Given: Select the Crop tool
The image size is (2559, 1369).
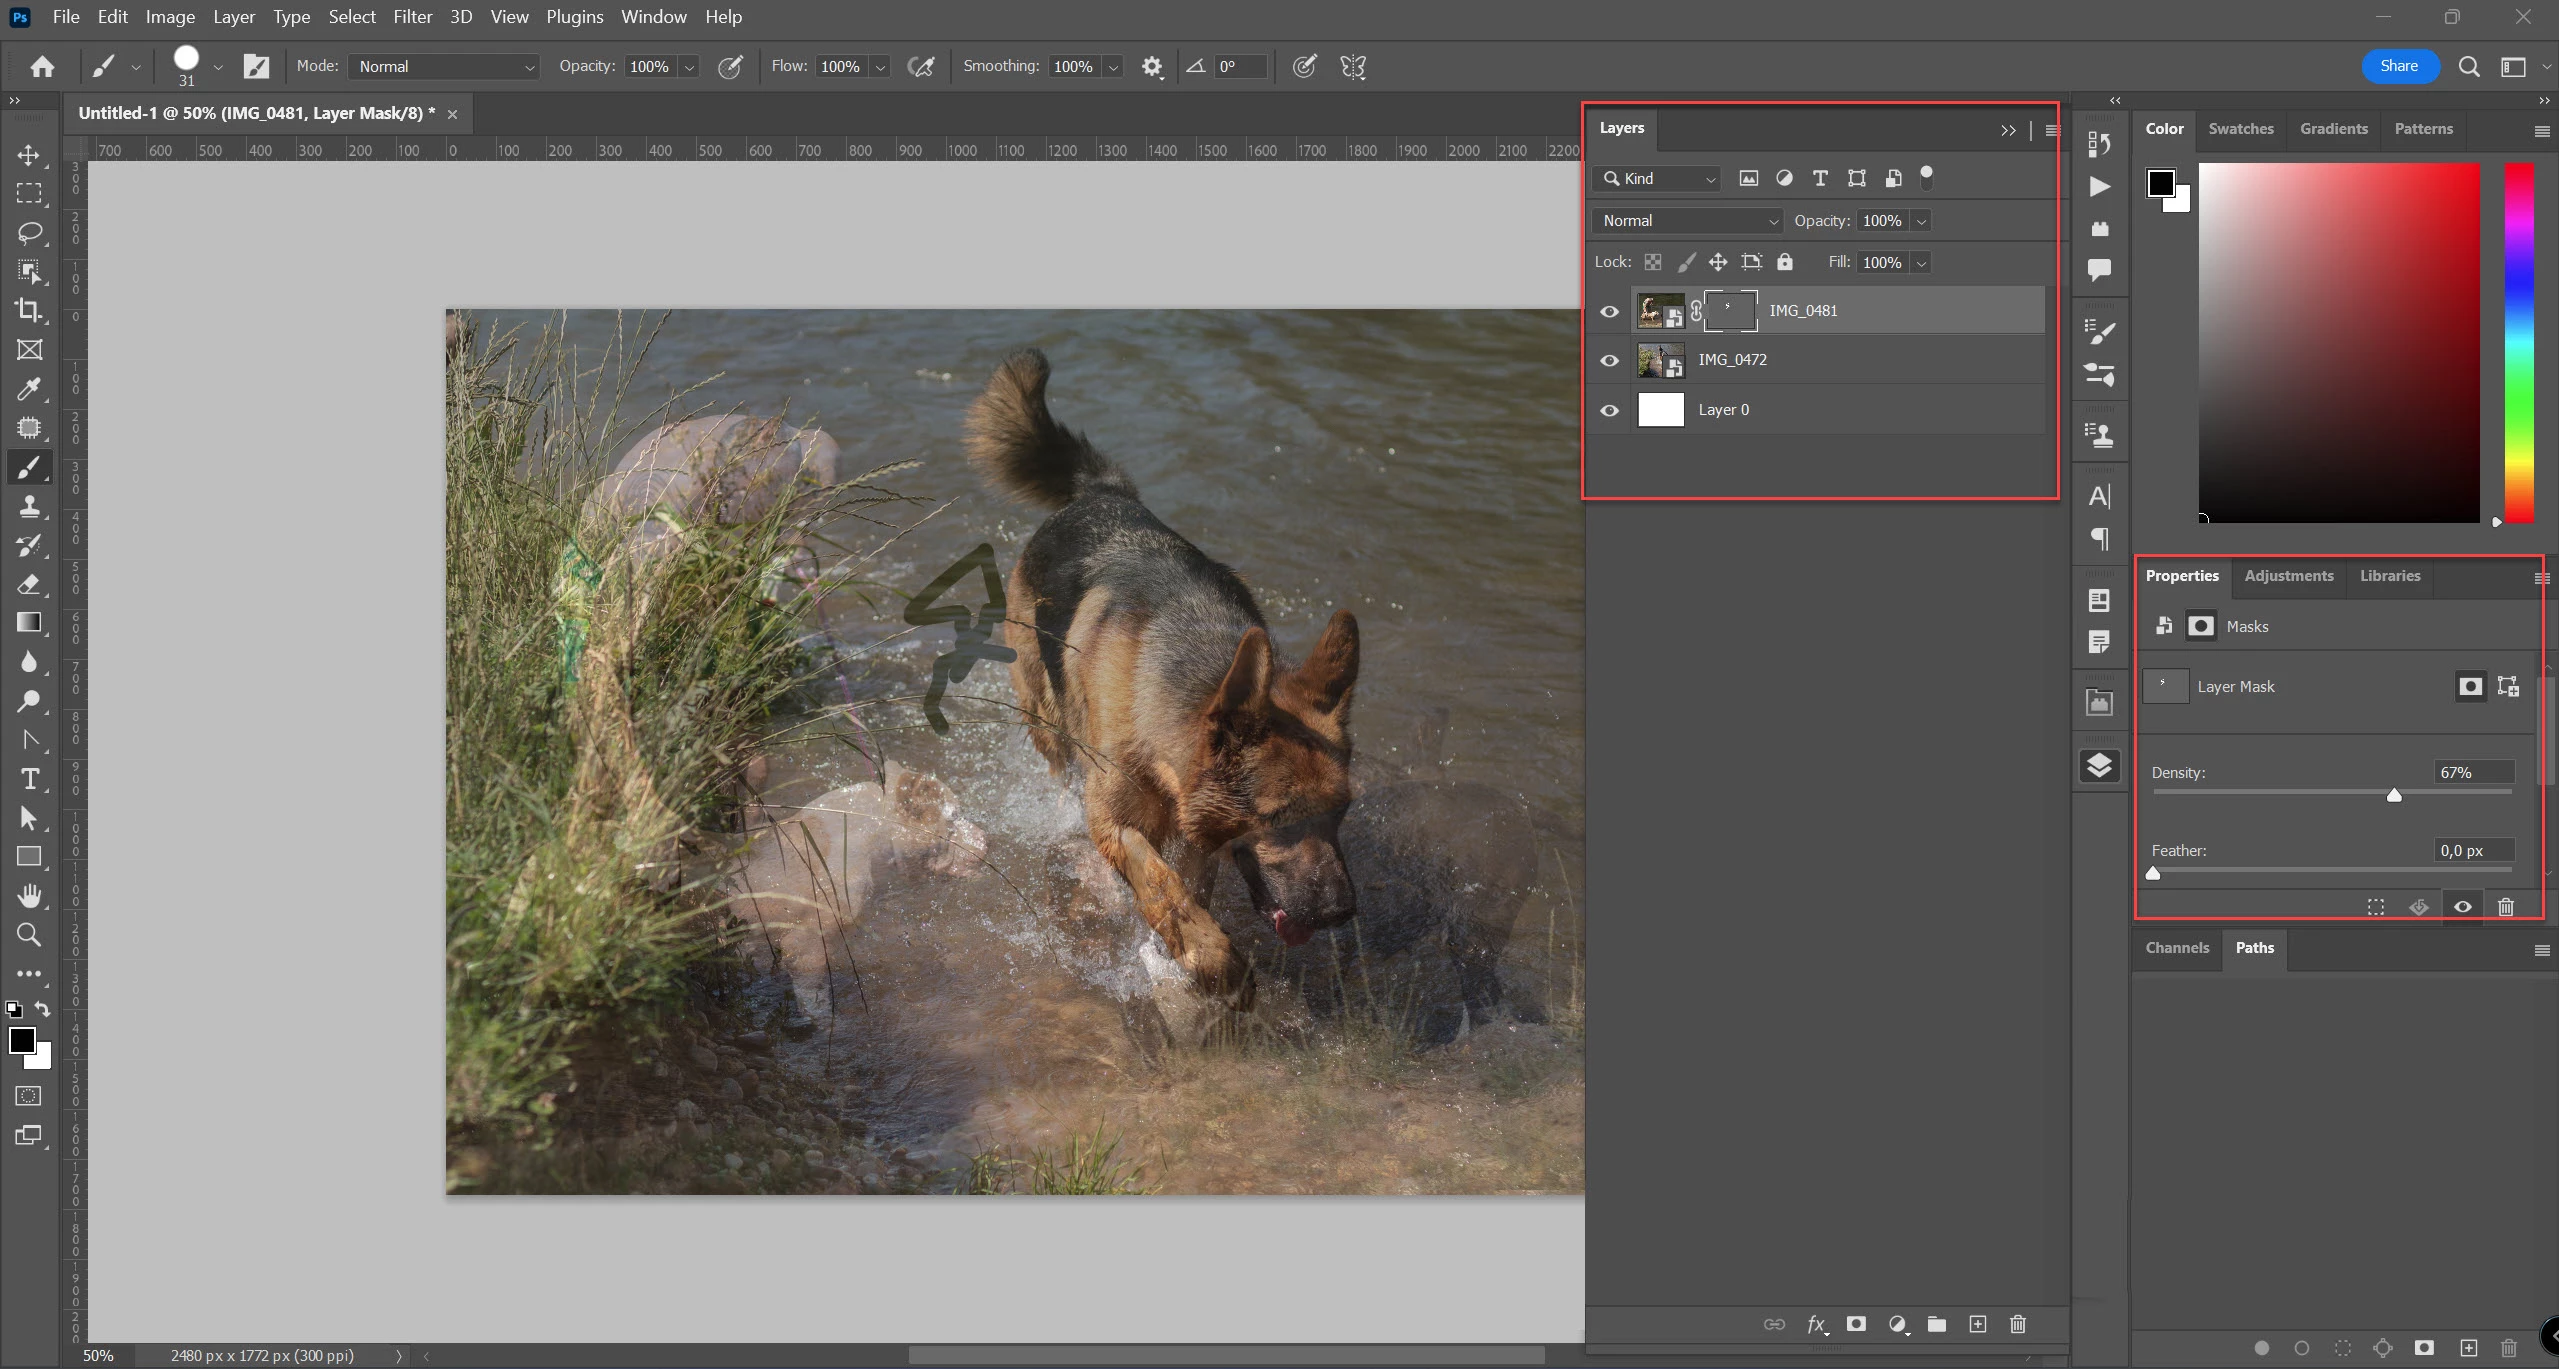Looking at the screenshot, I should (x=29, y=310).
